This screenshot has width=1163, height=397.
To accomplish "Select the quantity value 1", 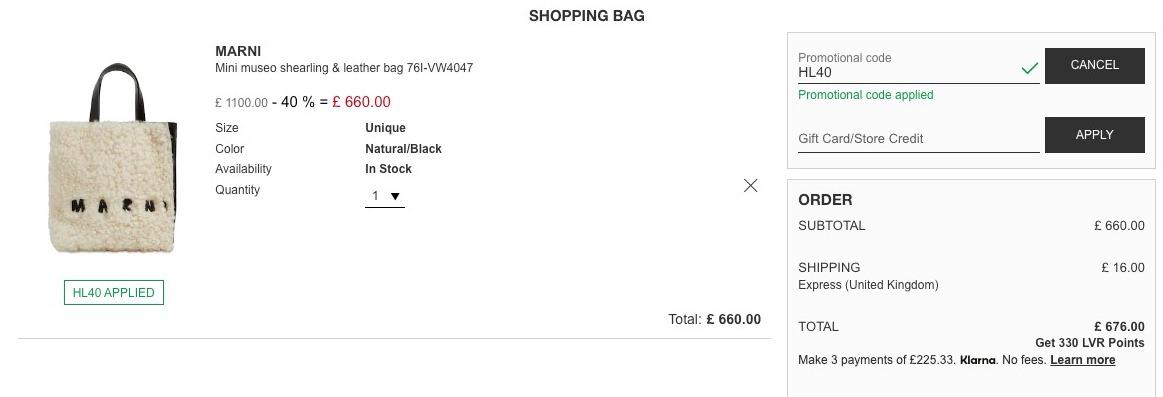I will click(375, 196).
